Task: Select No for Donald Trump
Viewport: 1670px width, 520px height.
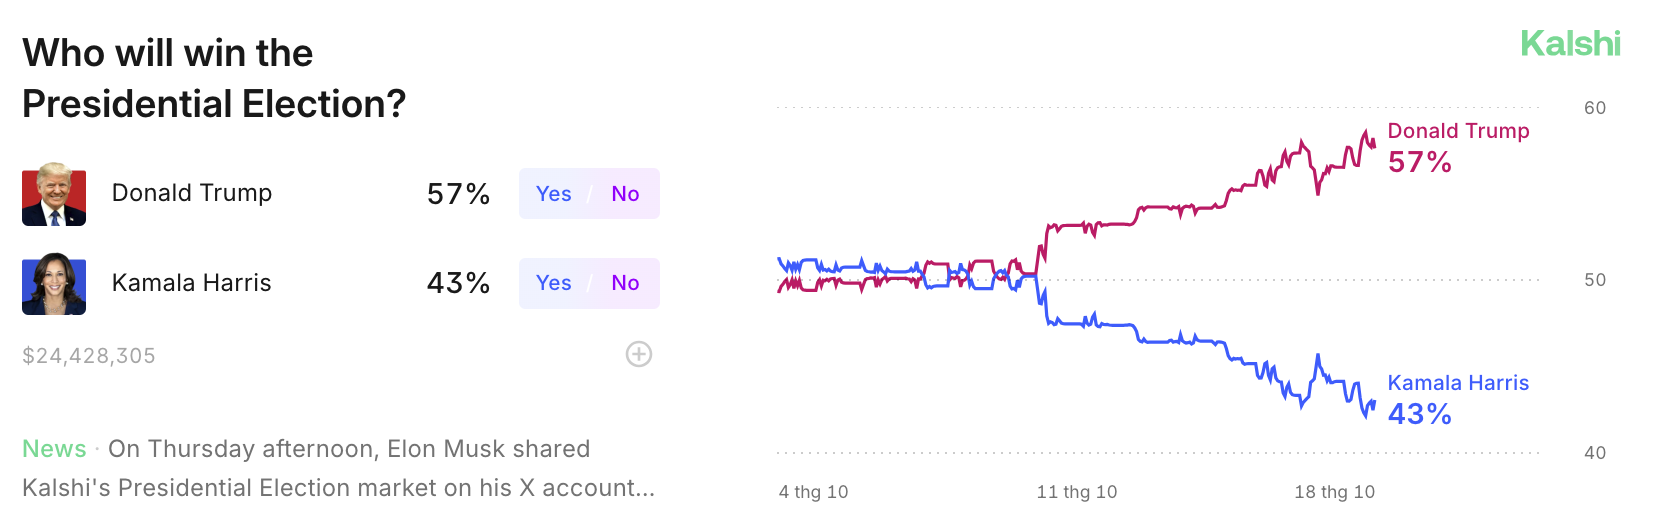Action: coord(625,194)
